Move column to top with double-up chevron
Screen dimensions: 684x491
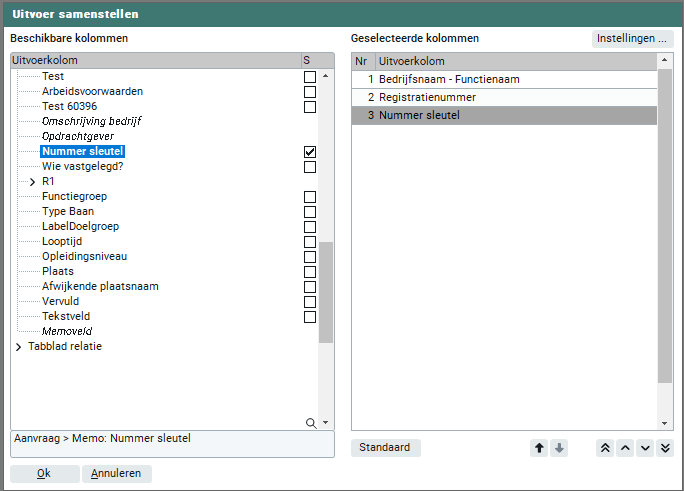pyautogui.click(x=603, y=448)
